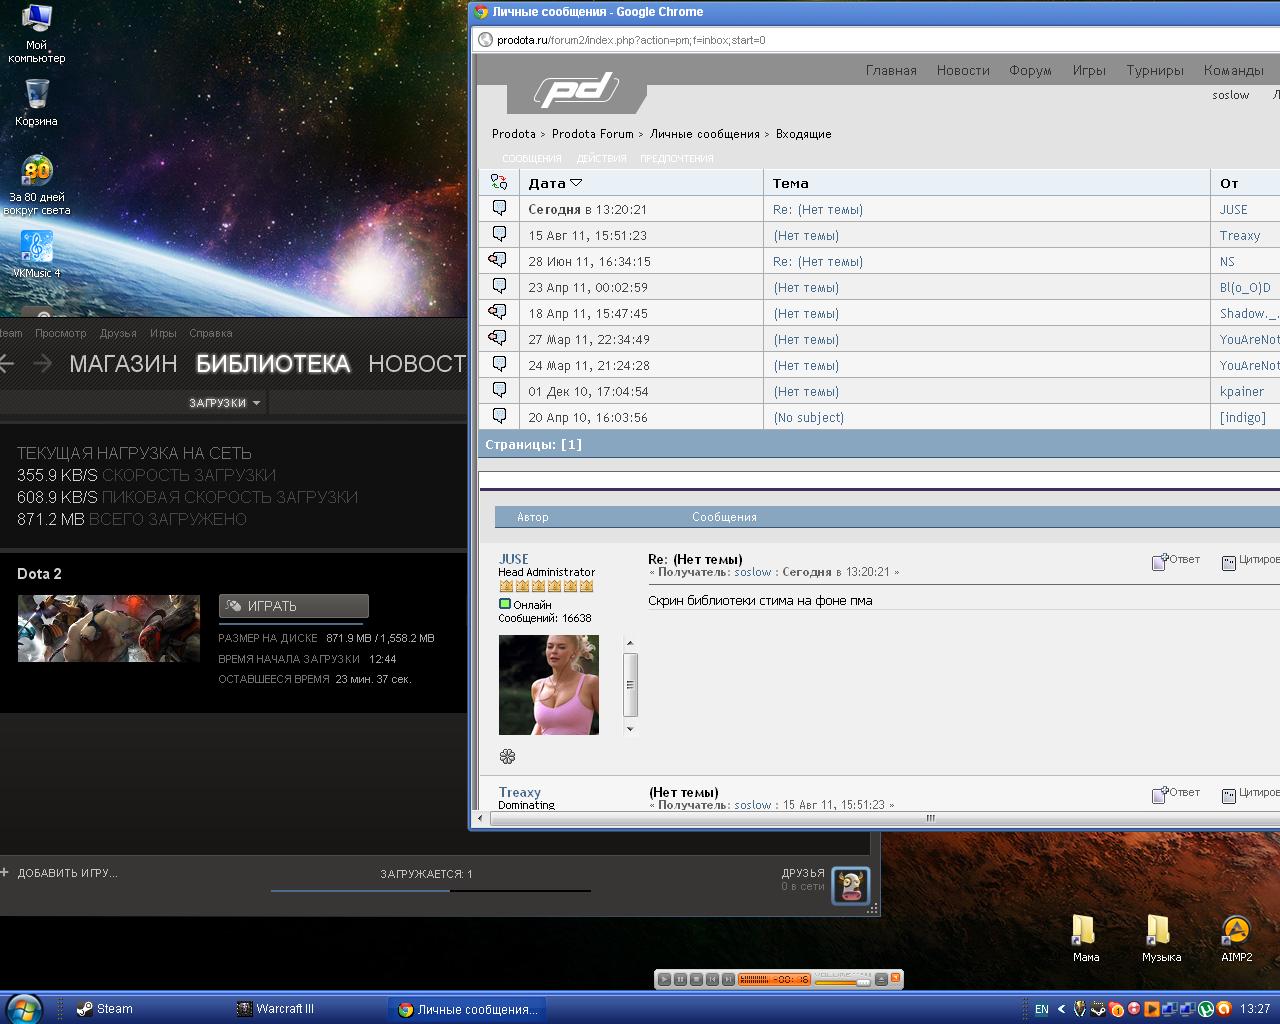Open '(No subject)' message from 20 Апр 10

[809, 417]
